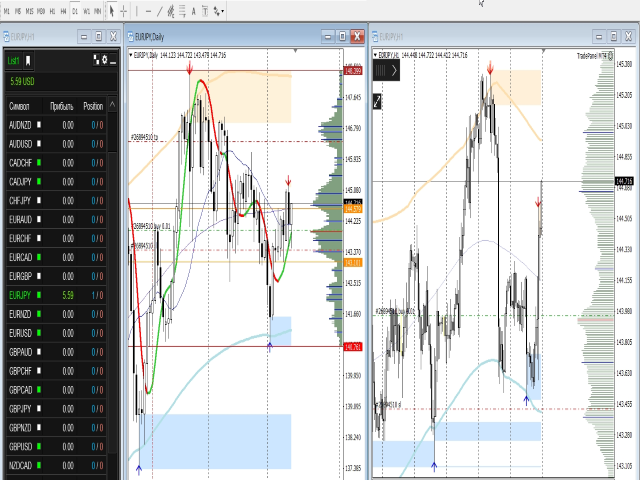Open the List1 tab in panel
This screenshot has height=480, width=640.
(x=13, y=61)
